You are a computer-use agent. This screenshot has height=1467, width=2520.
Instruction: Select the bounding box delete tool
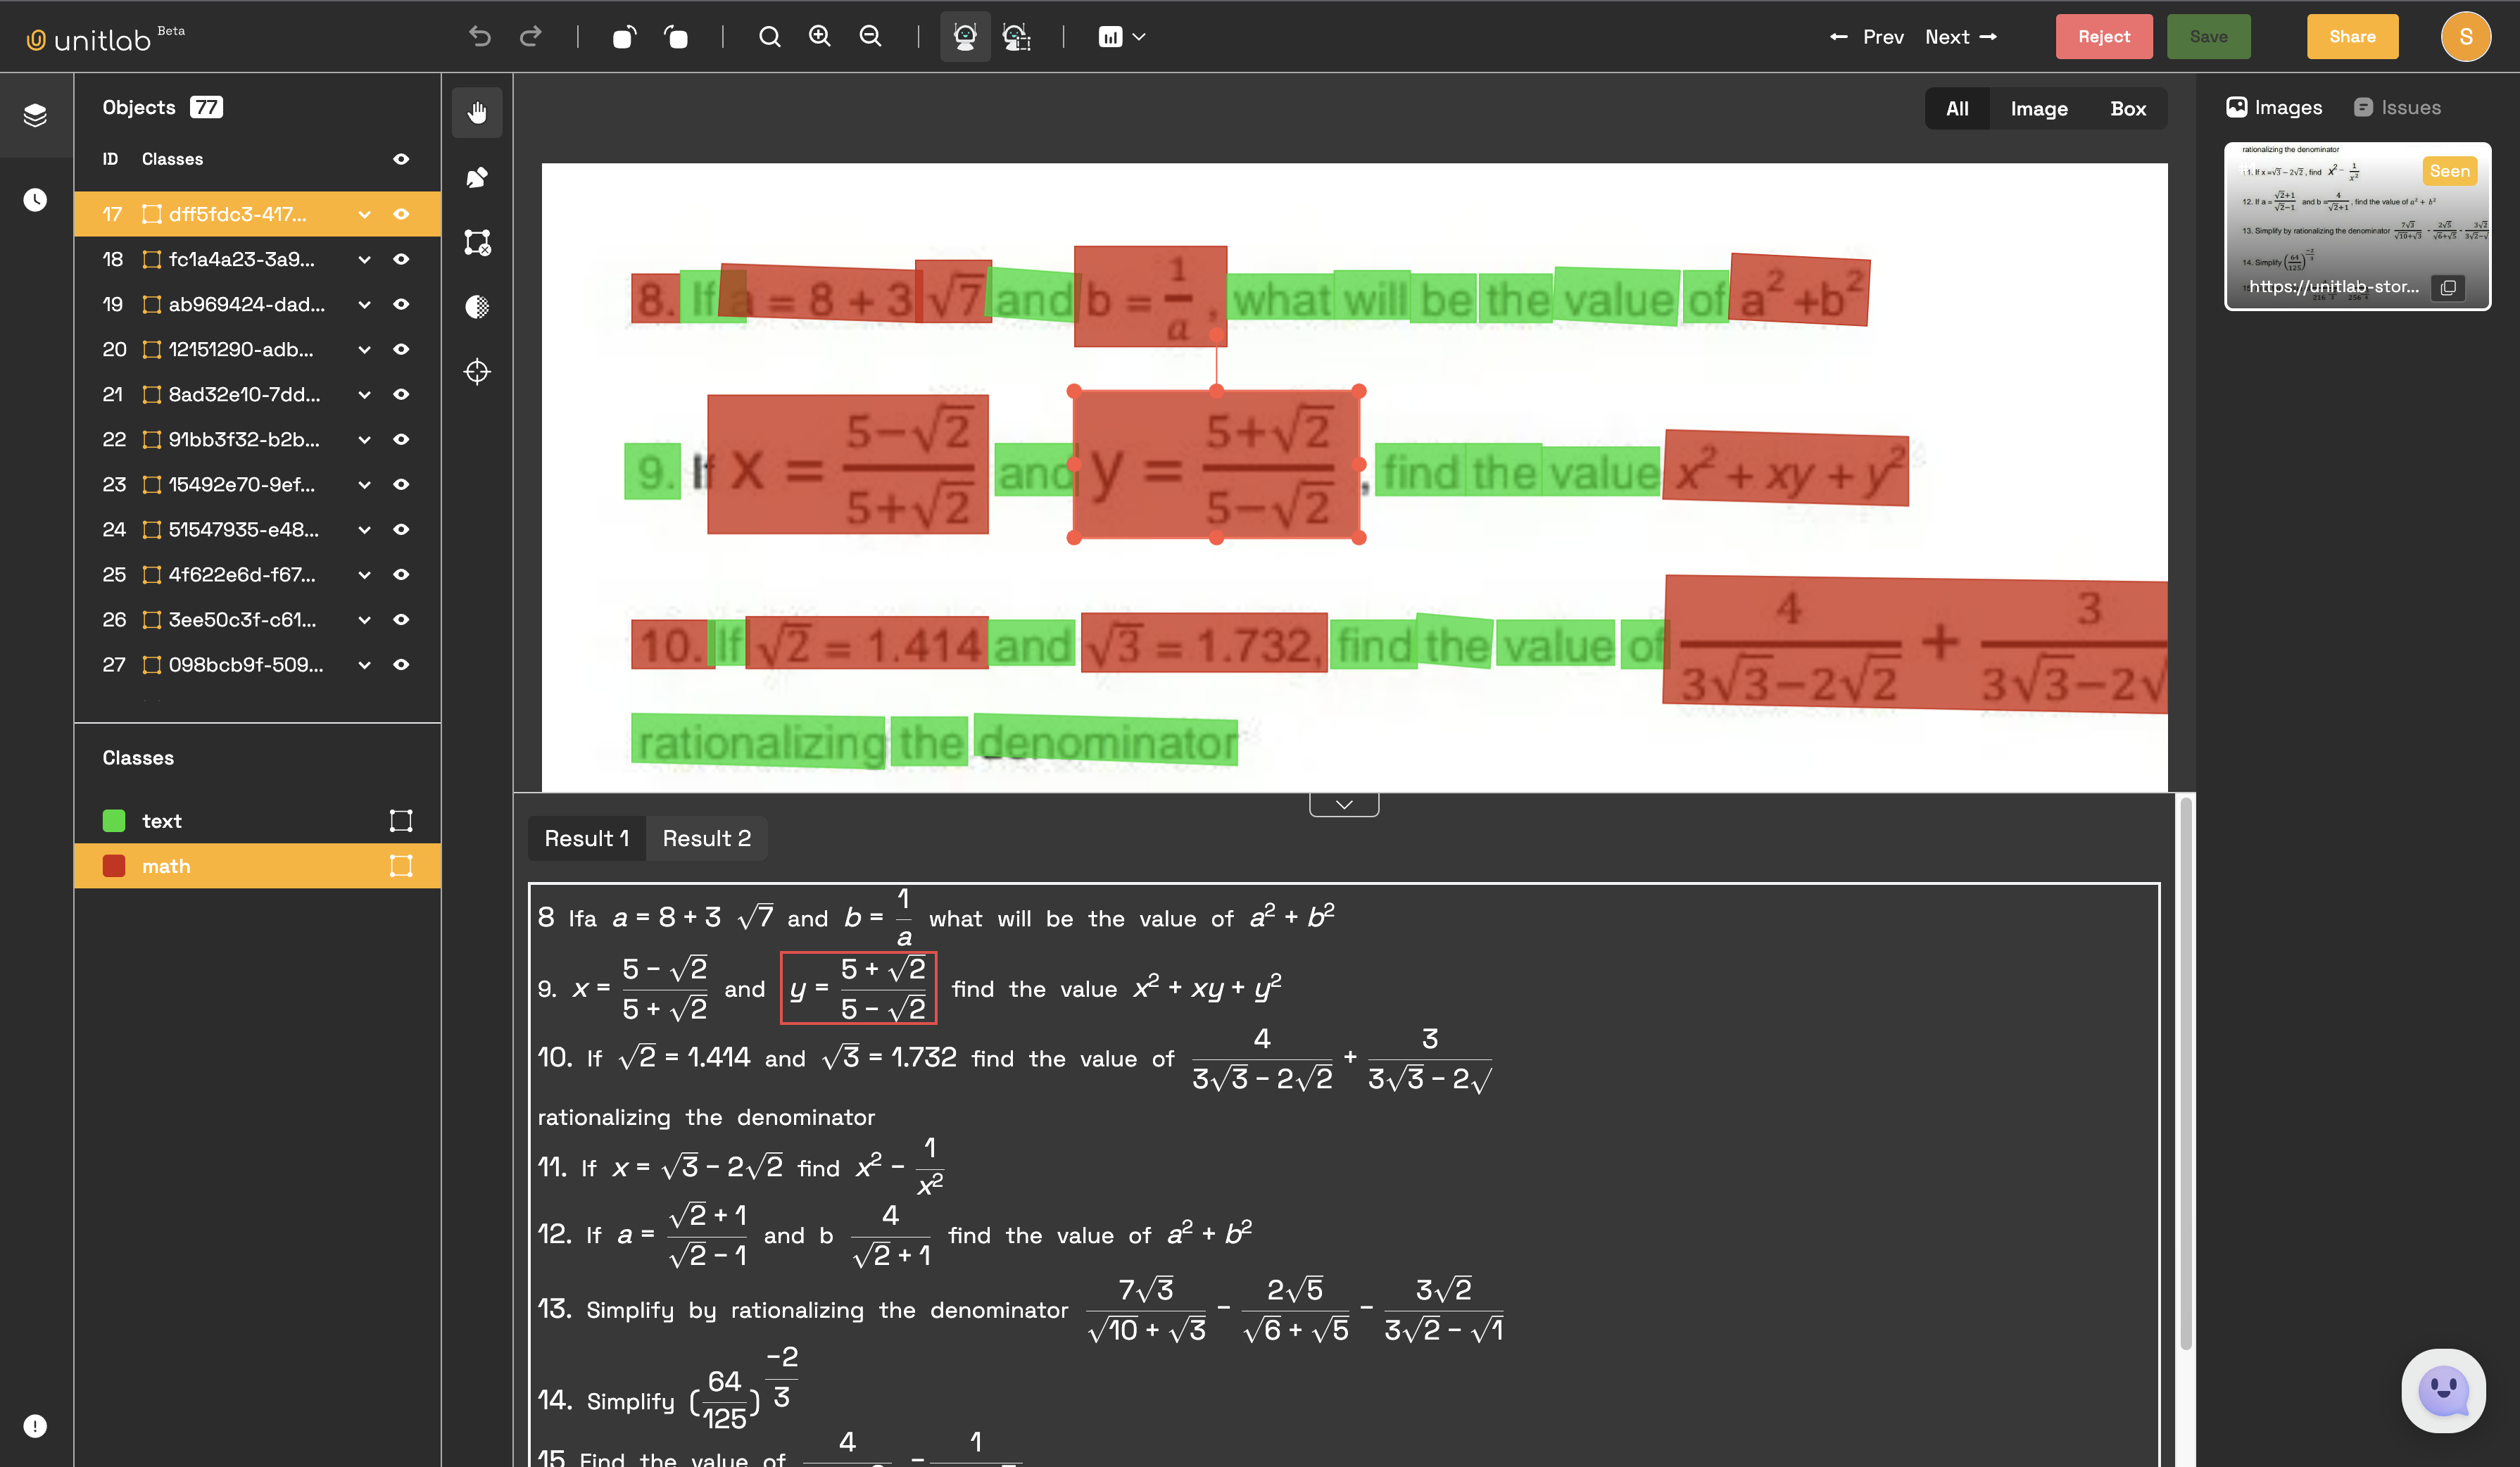coord(477,242)
